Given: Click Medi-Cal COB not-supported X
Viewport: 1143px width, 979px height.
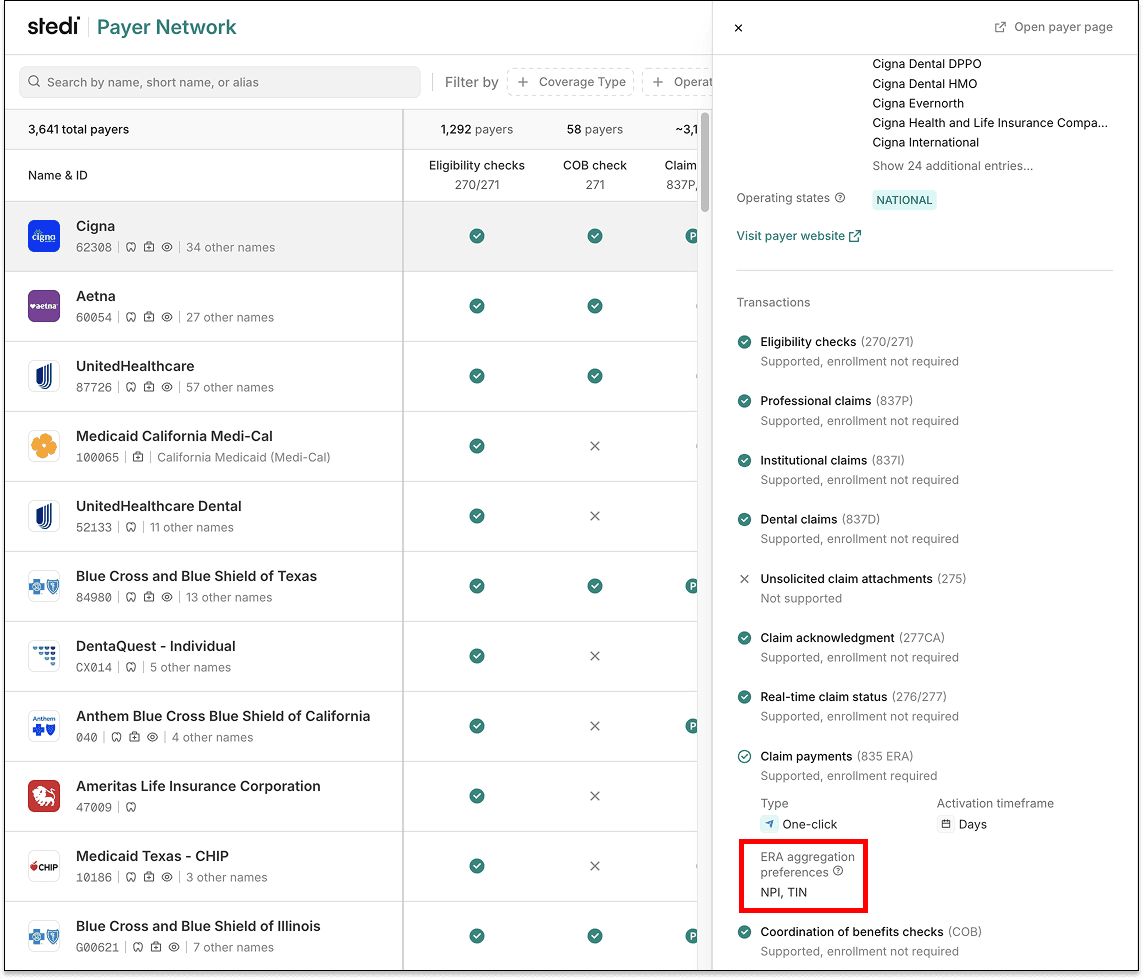Looking at the screenshot, I should tap(595, 446).
